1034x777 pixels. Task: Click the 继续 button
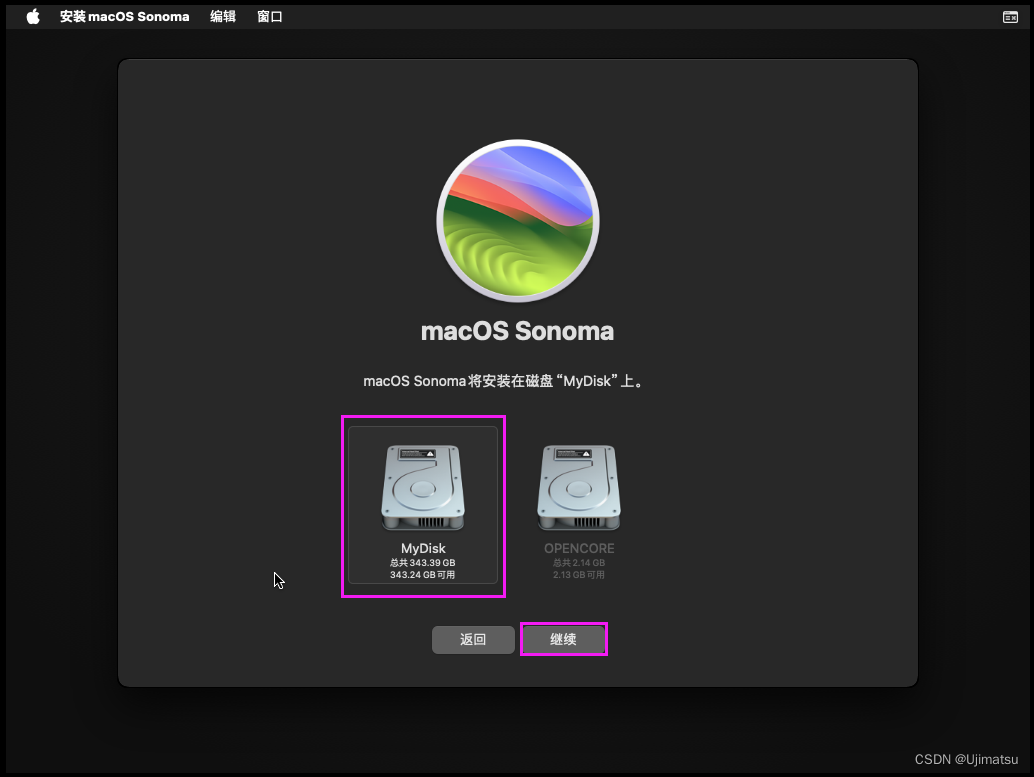pyautogui.click(x=563, y=639)
